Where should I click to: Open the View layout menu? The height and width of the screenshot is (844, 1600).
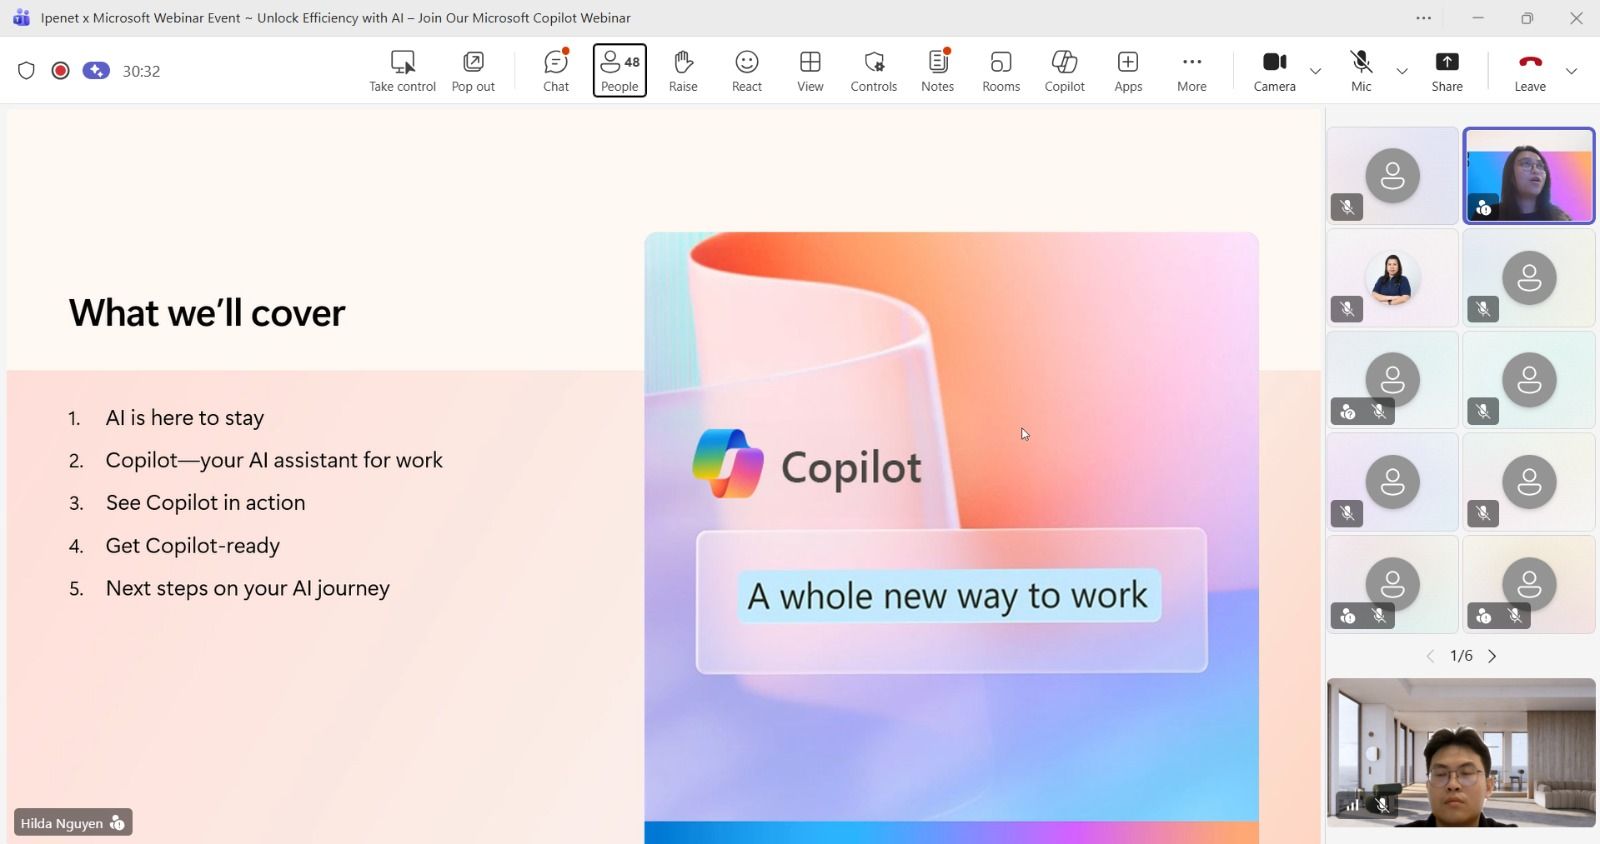(810, 70)
